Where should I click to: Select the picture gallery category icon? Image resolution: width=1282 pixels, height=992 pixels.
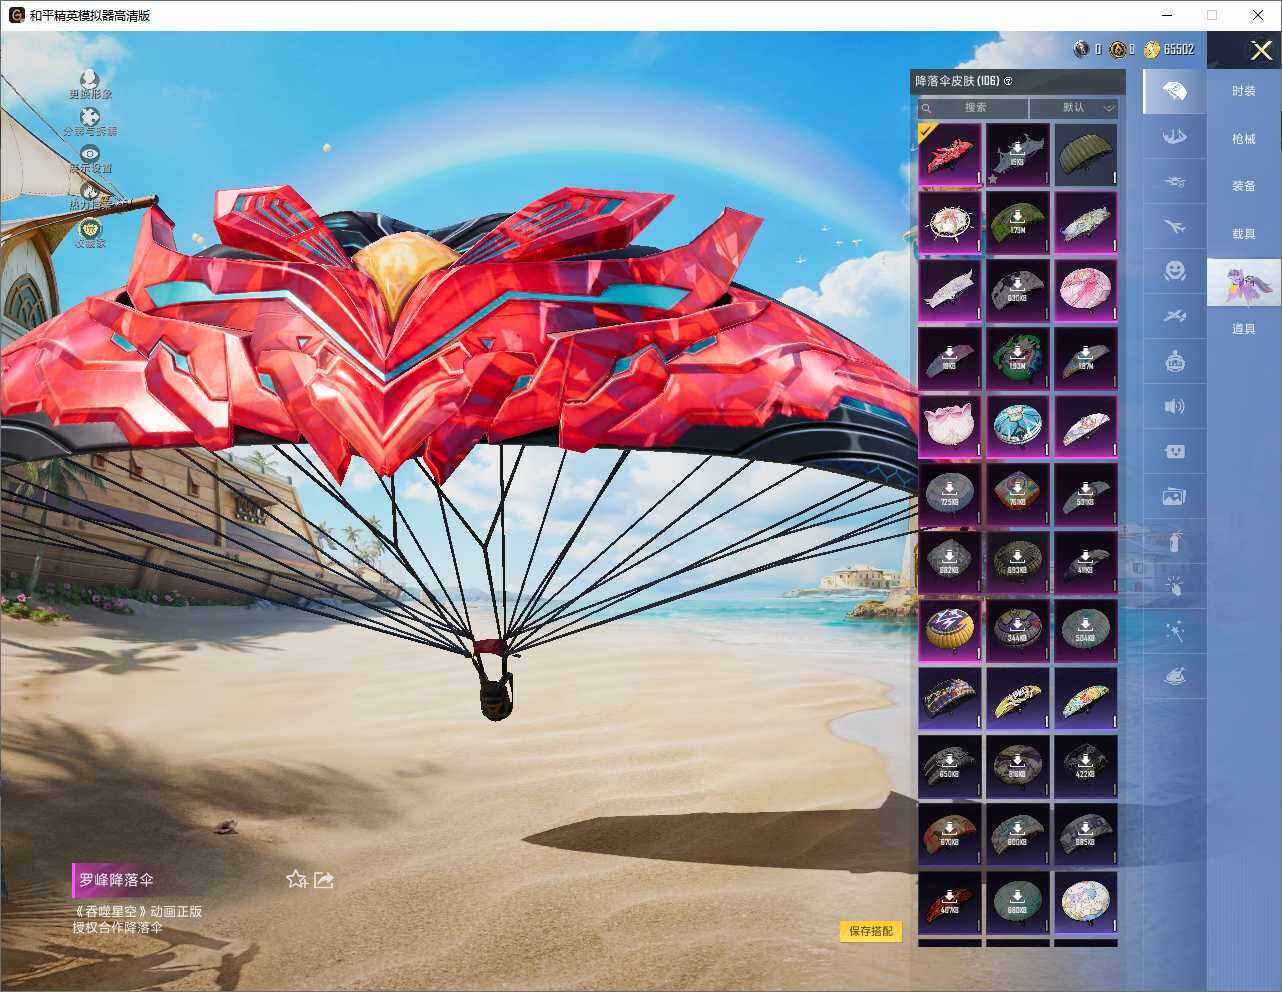1174,496
